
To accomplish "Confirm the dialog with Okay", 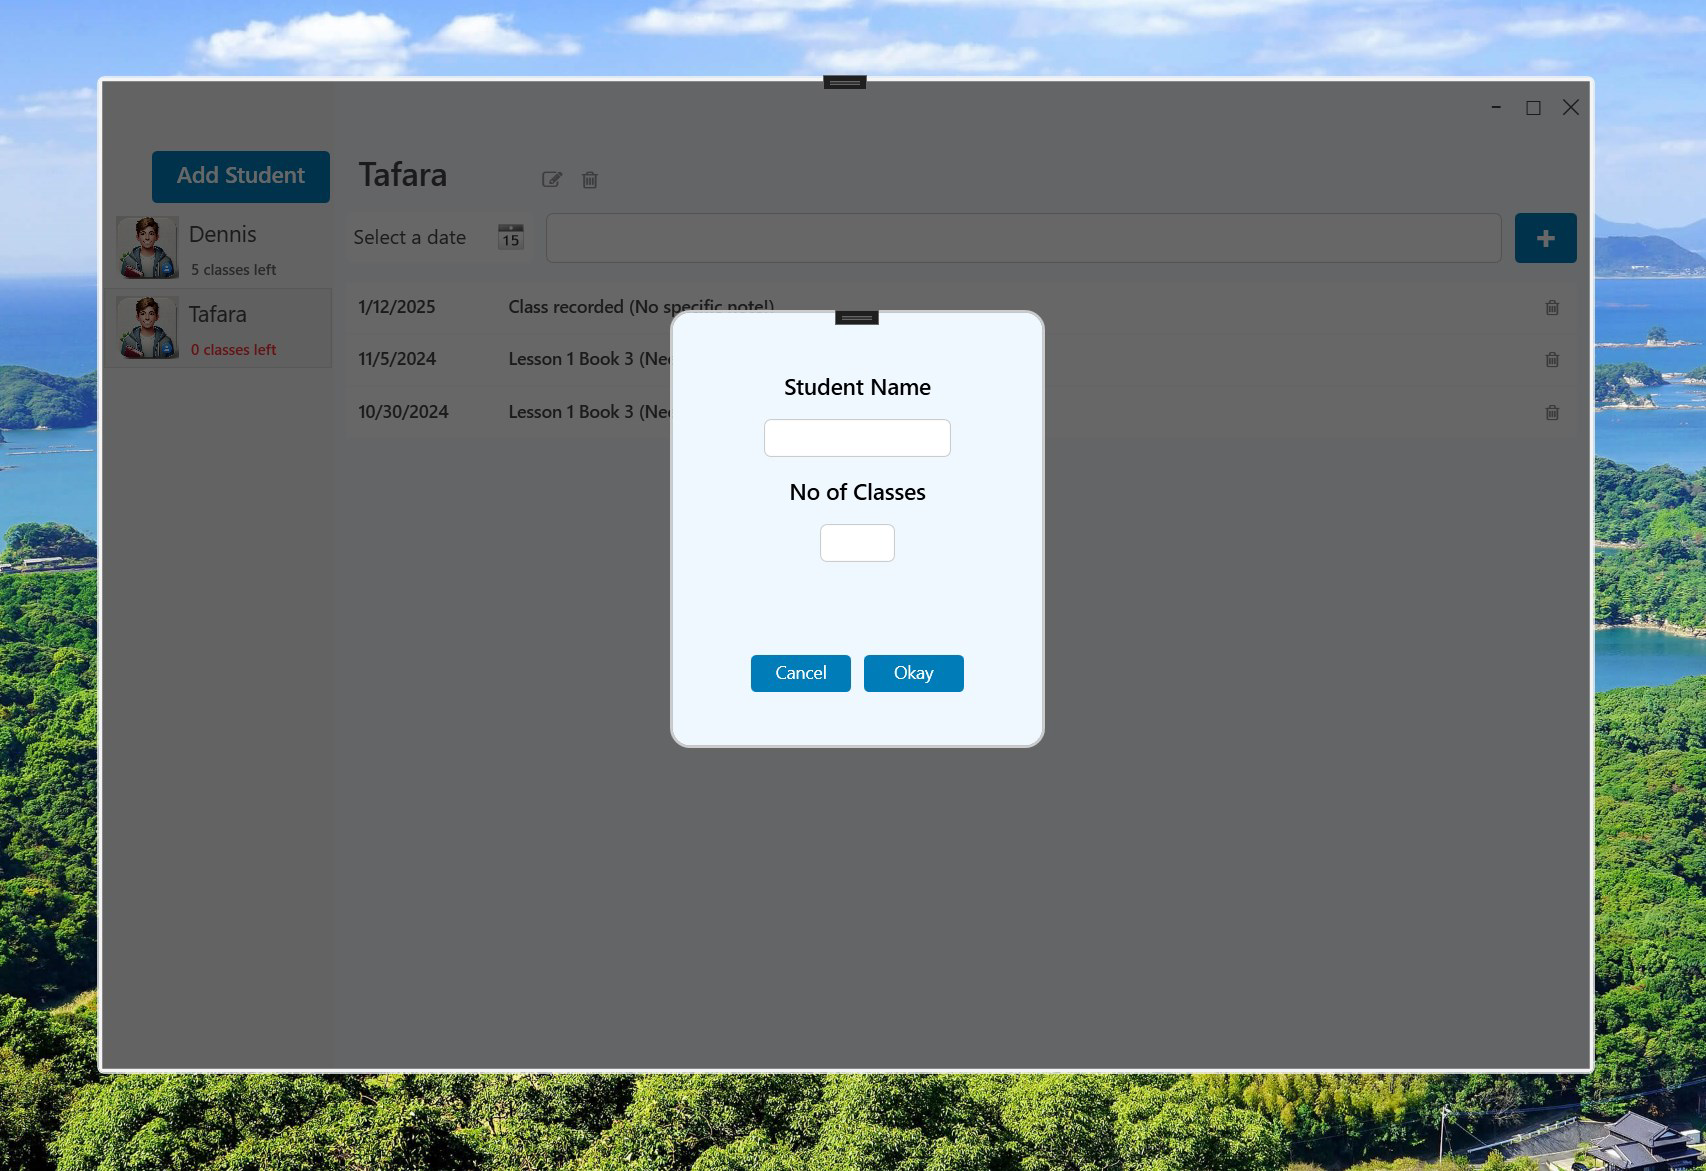I will coord(914,673).
